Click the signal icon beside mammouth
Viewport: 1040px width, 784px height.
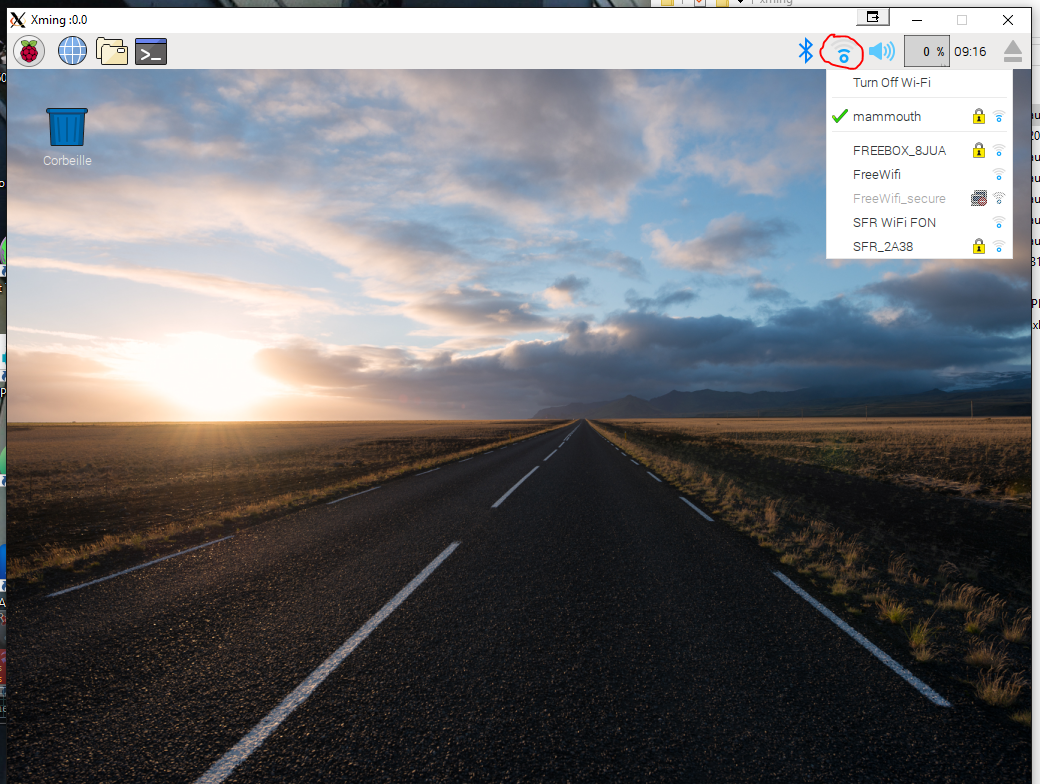[999, 117]
